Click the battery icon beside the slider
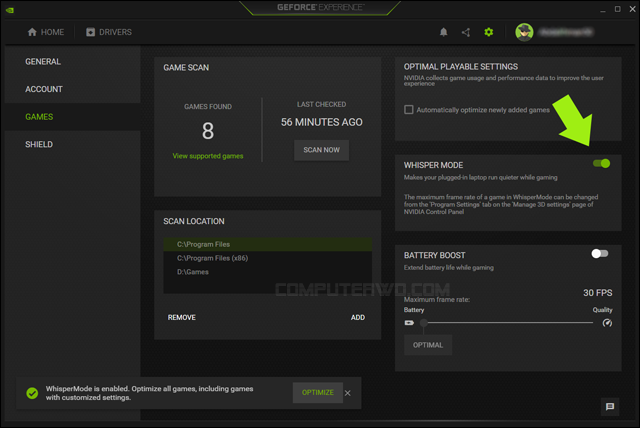The width and height of the screenshot is (640, 428). [409, 323]
